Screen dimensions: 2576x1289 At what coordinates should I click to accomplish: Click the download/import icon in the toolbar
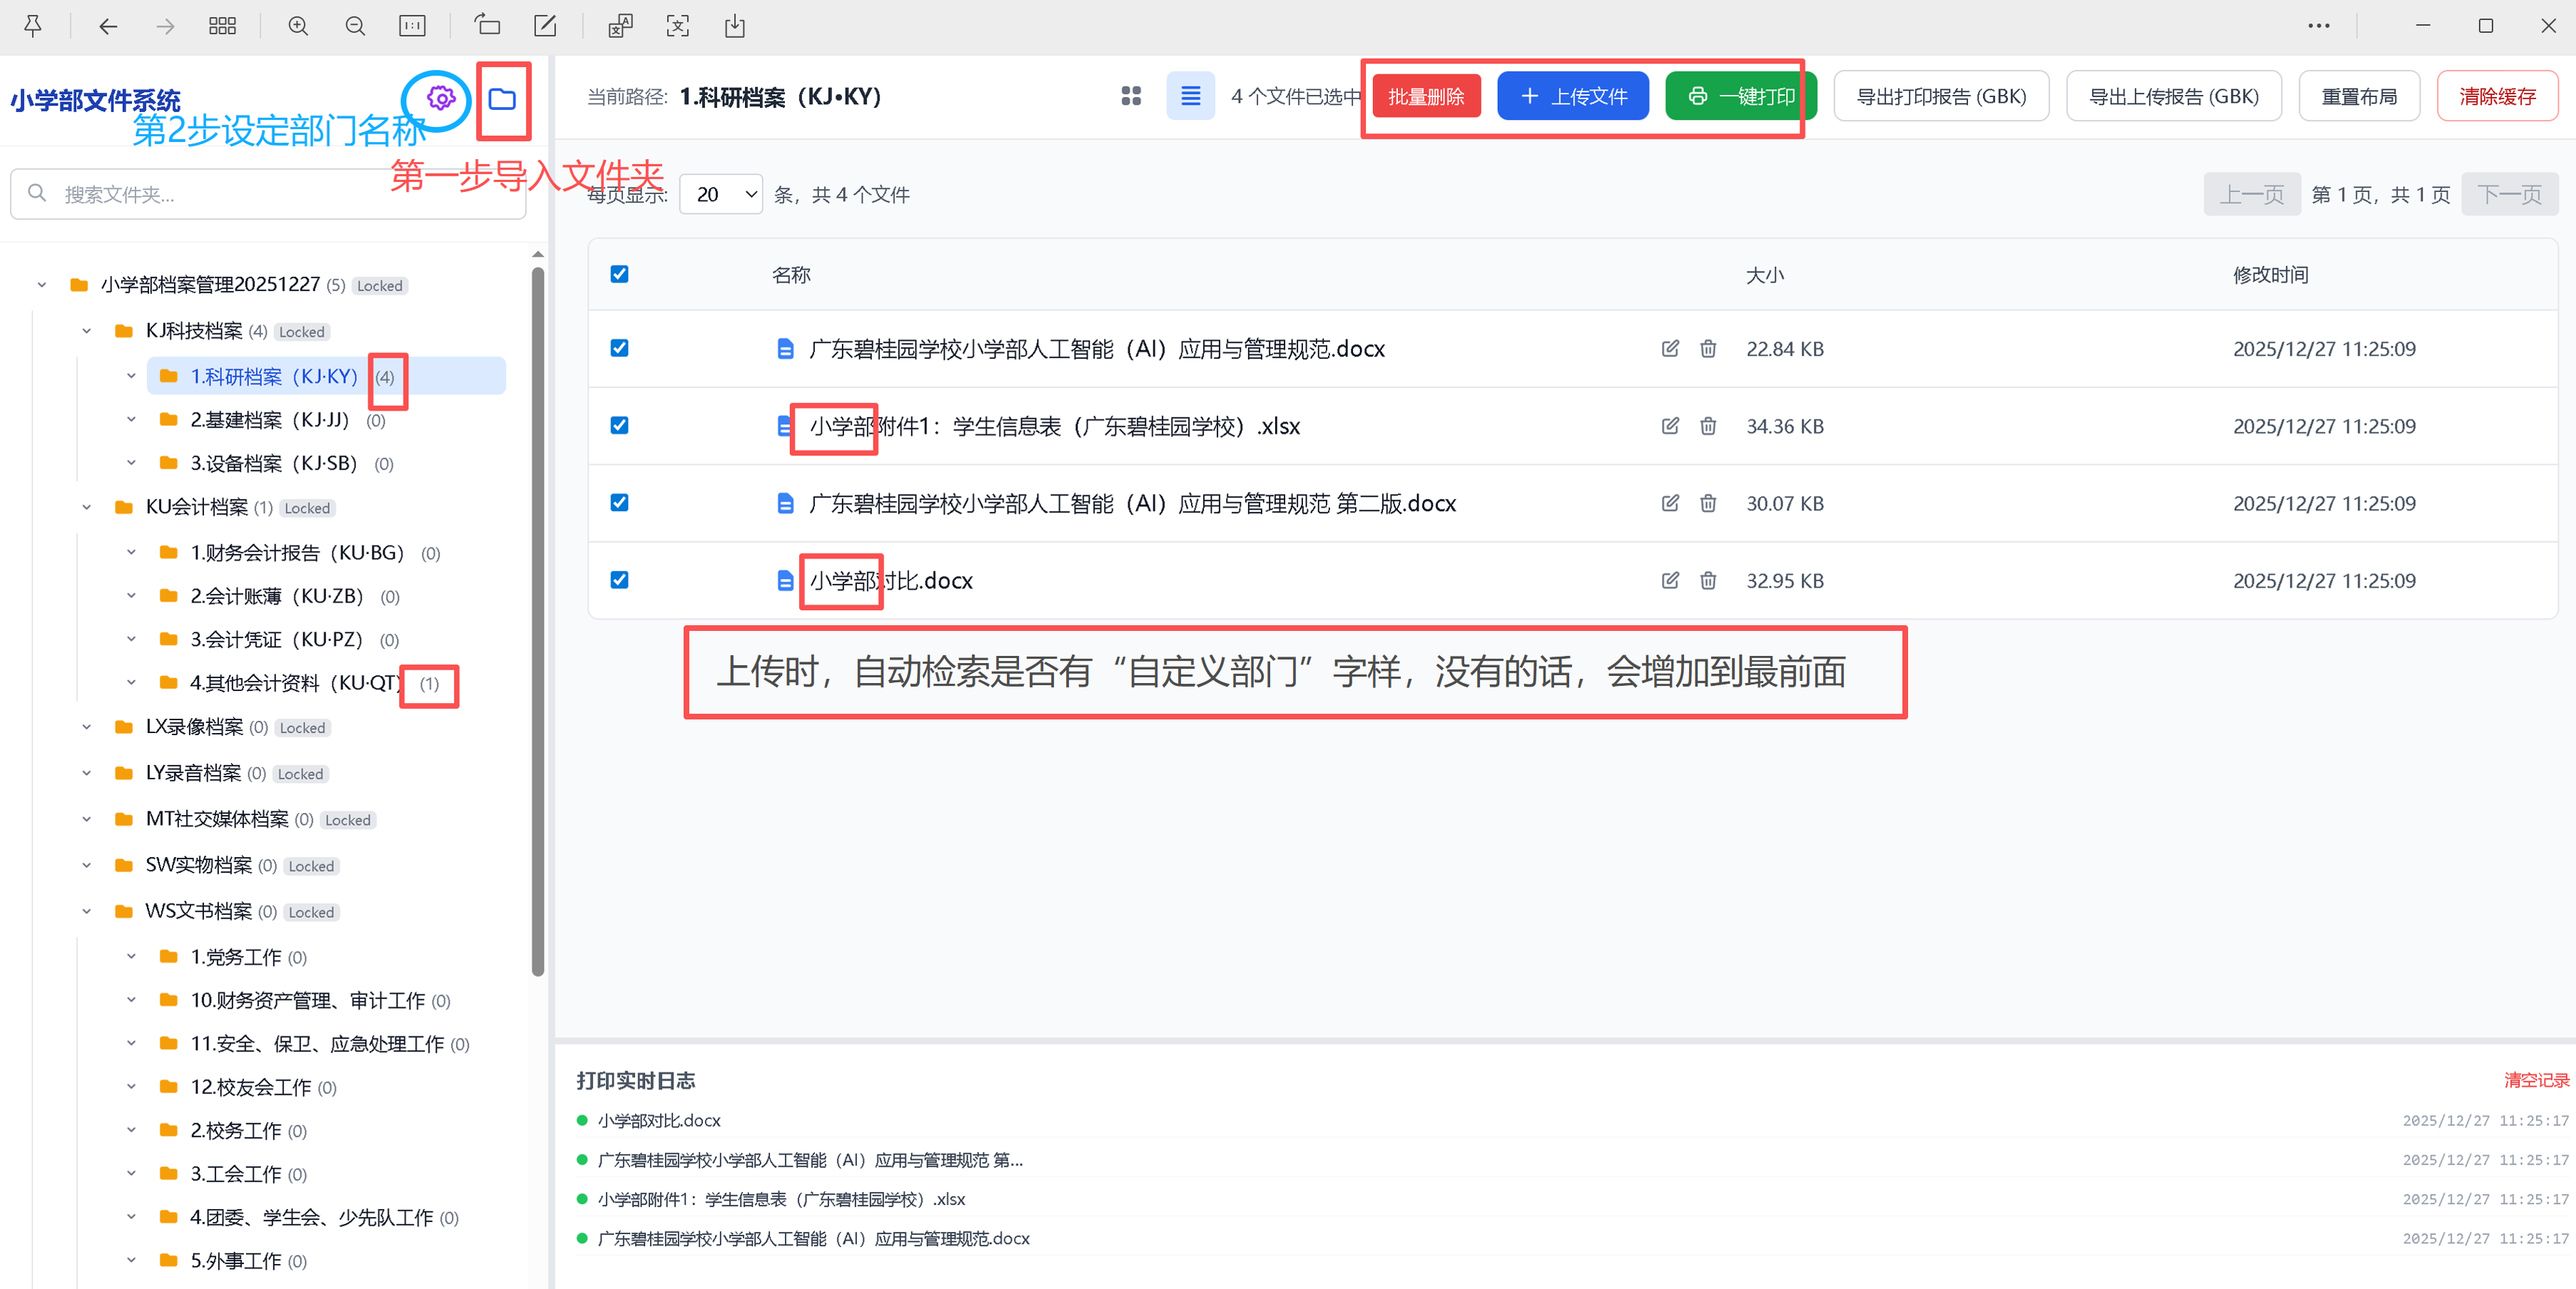click(x=735, y=26)
